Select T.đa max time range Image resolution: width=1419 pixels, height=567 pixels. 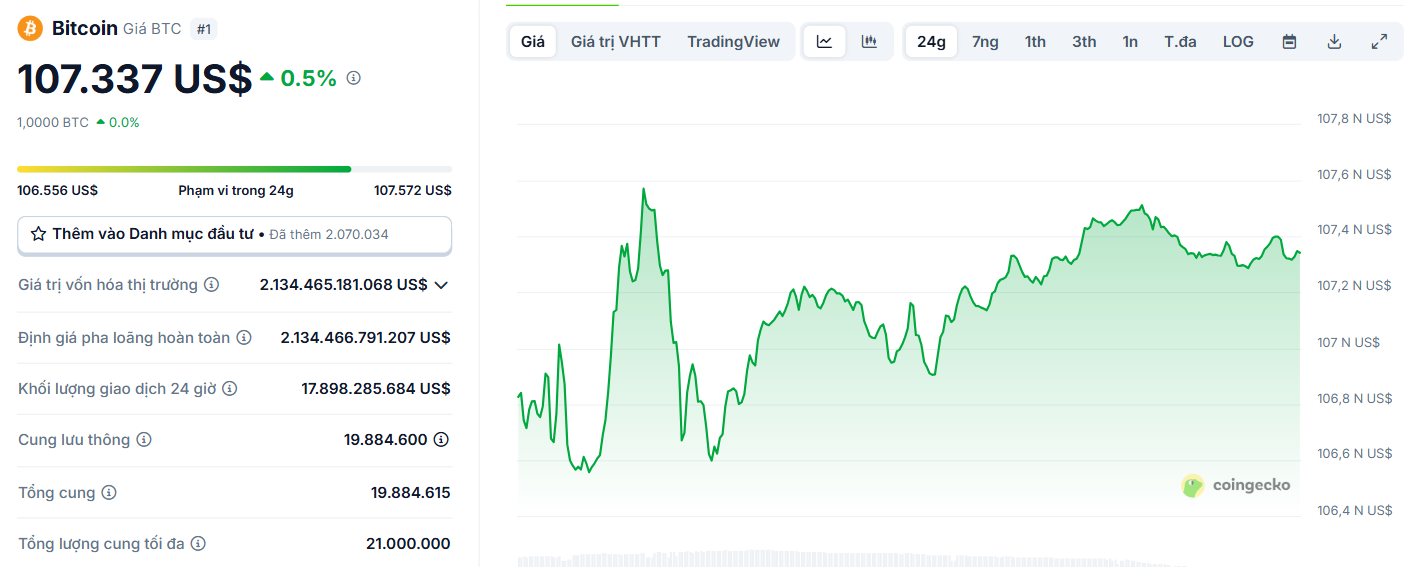pyautogui.click(x=1180, y=42)
